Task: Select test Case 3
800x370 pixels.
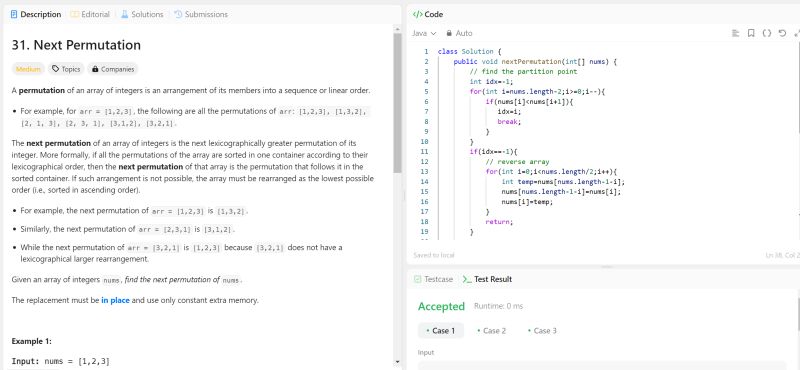Action: tap(542, 331)
